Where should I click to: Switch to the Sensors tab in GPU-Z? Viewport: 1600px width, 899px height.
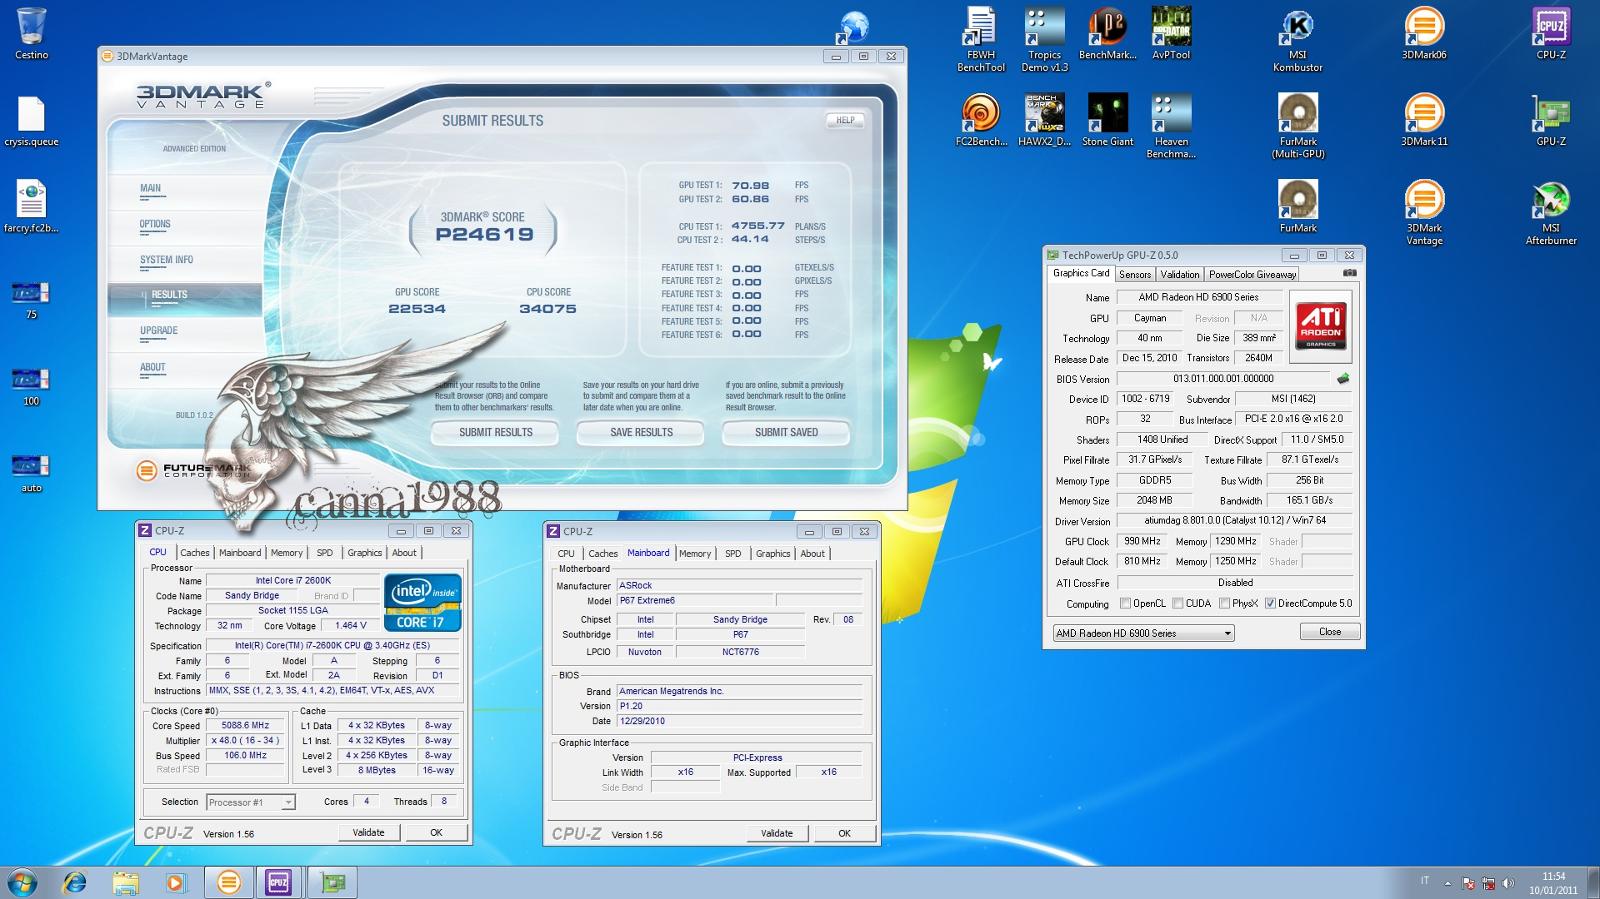point(1134,274)
